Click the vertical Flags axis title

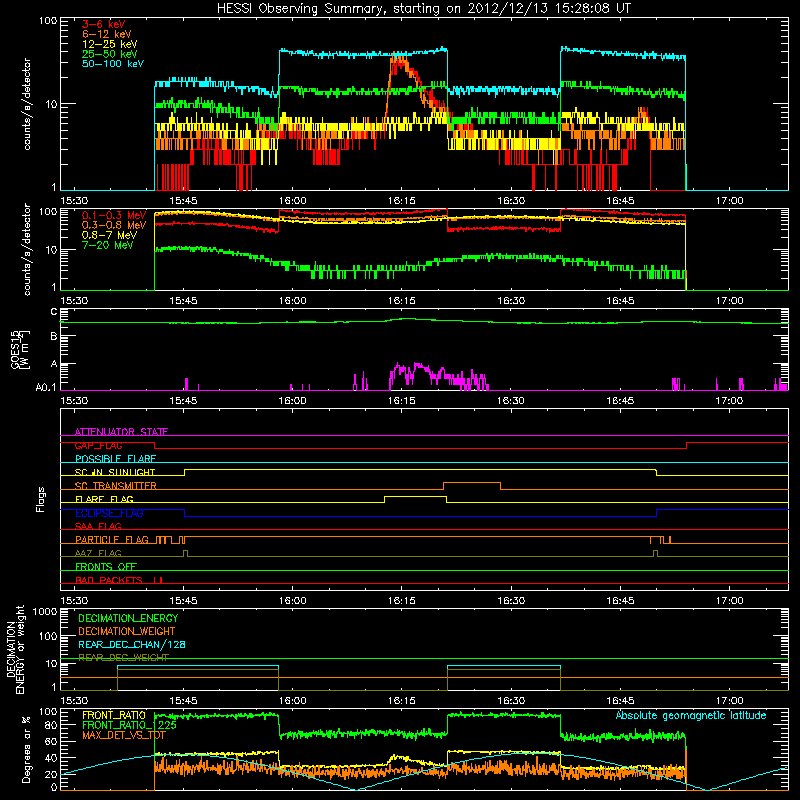click(41, 499)
